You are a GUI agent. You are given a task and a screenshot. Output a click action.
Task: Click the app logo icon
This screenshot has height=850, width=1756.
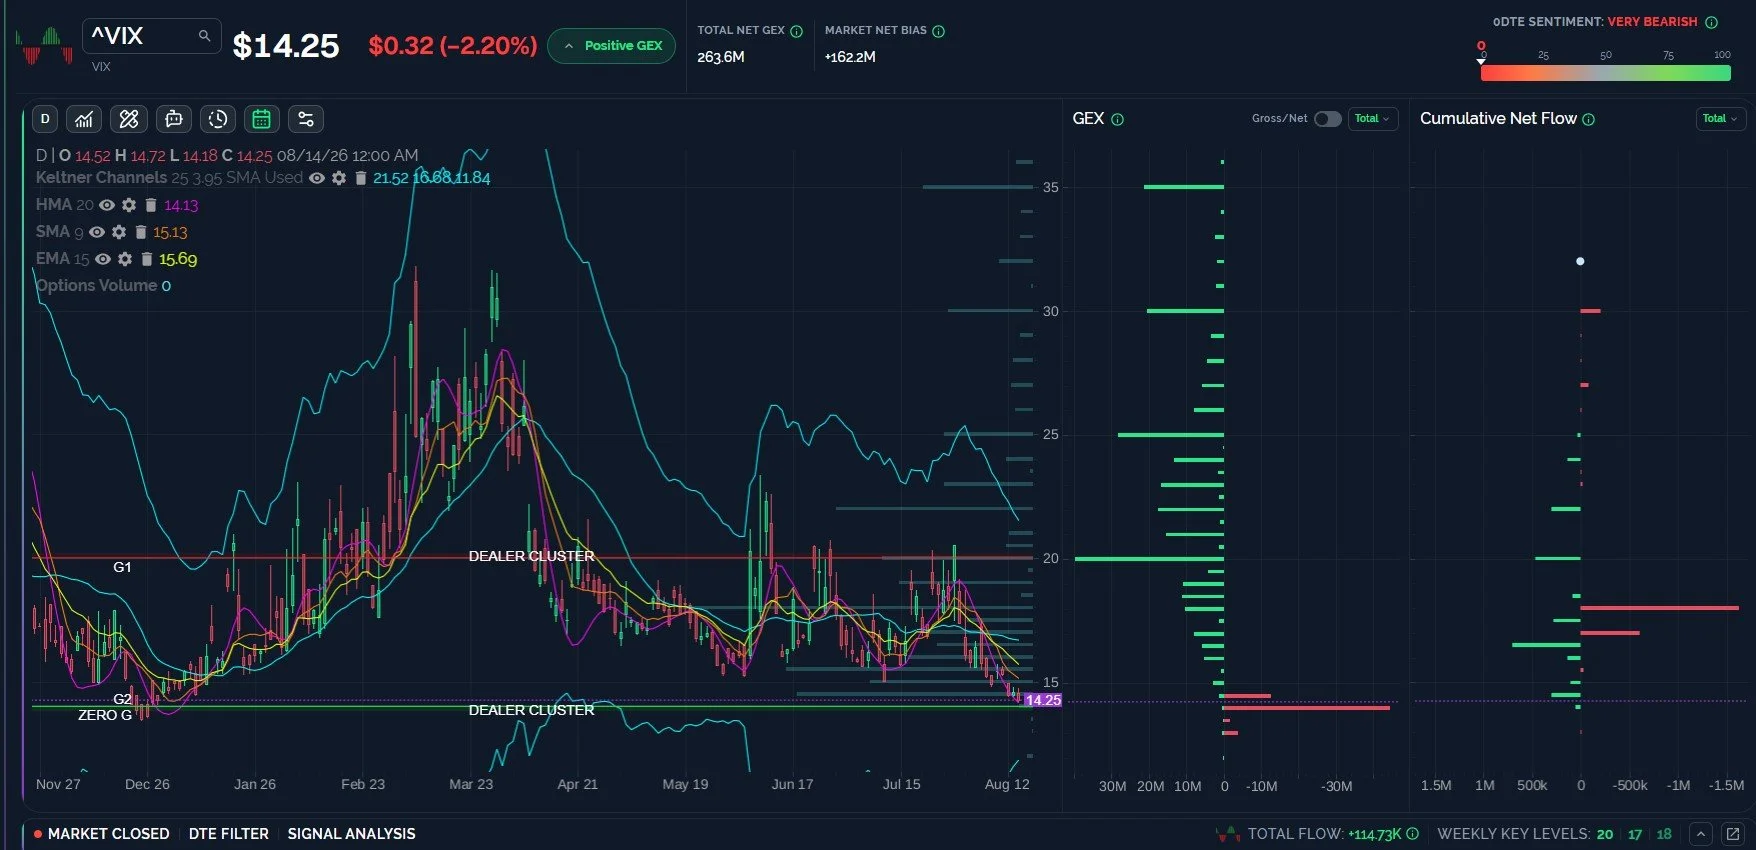coord(44,46)
